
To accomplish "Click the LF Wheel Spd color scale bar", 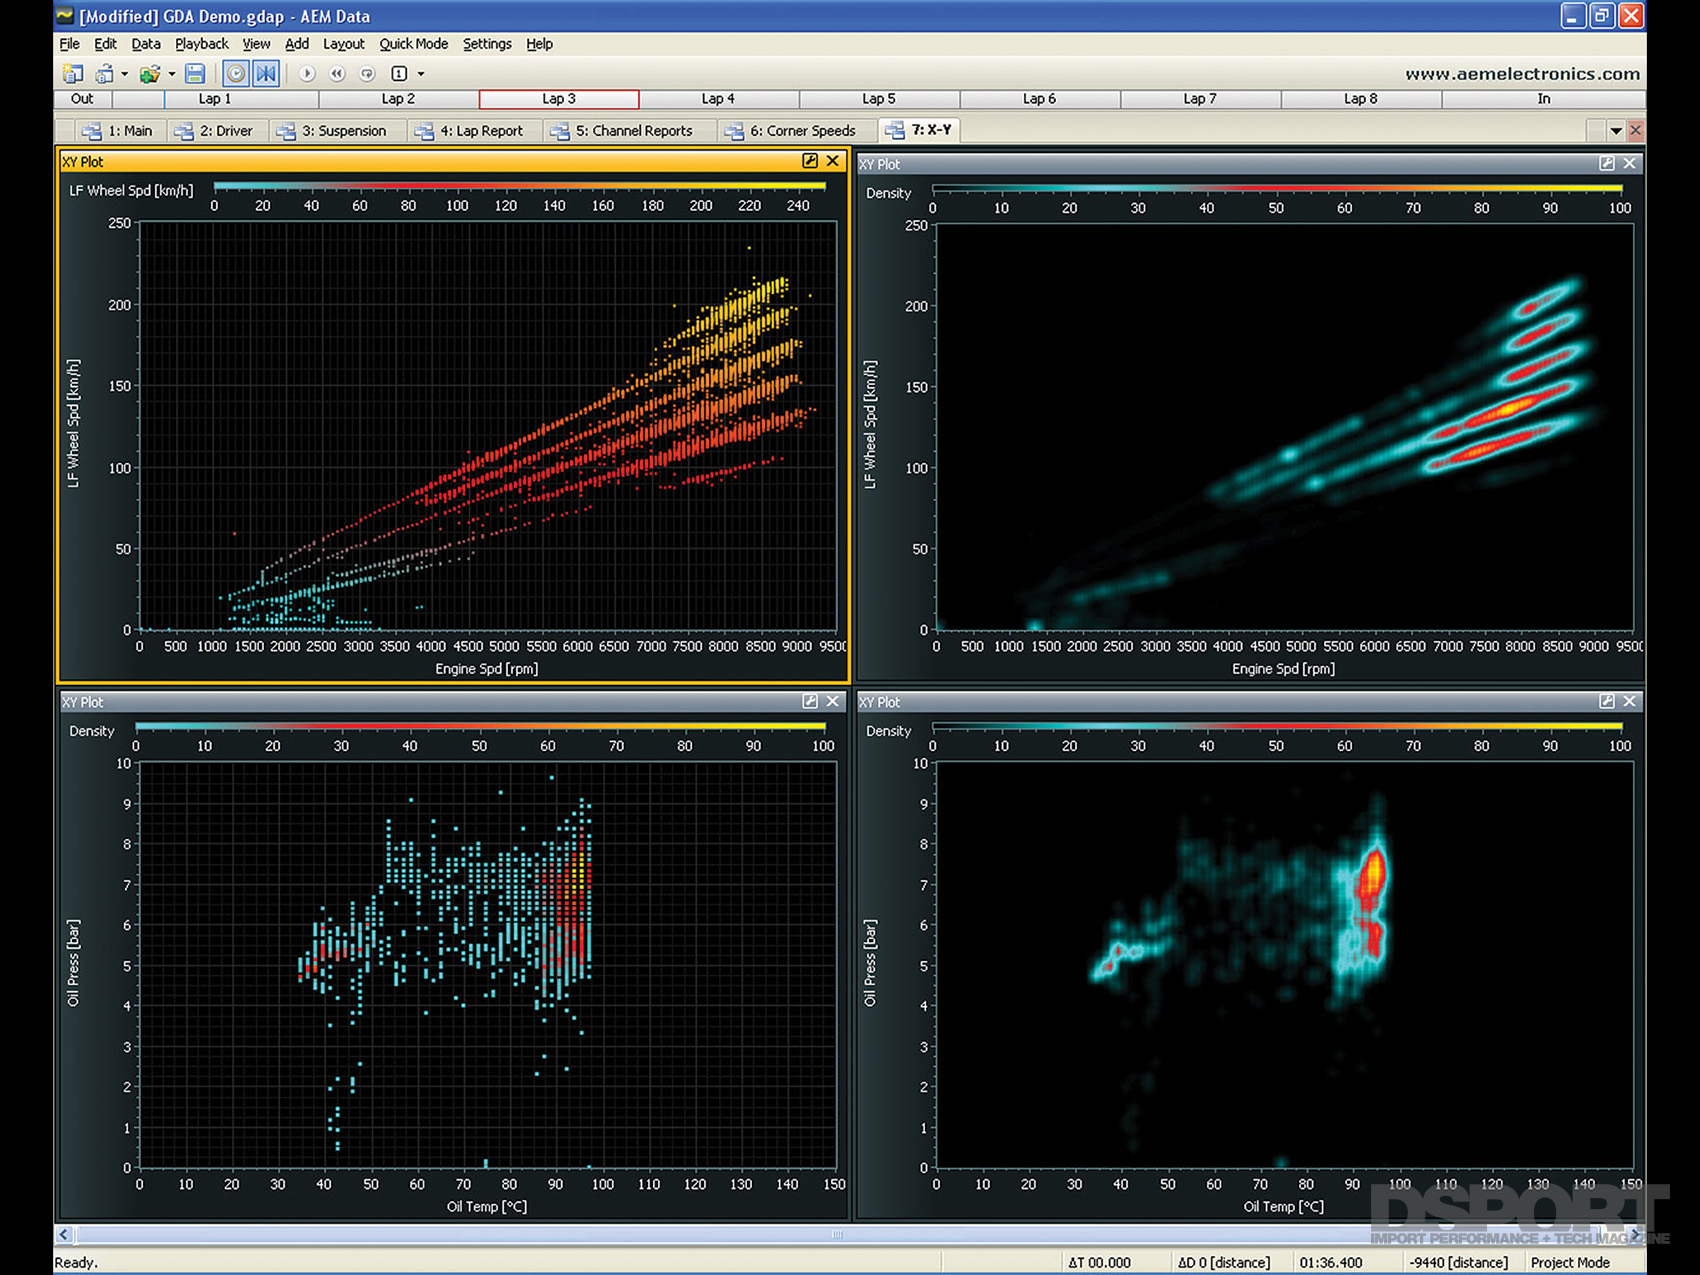I will tap(520, 187).
